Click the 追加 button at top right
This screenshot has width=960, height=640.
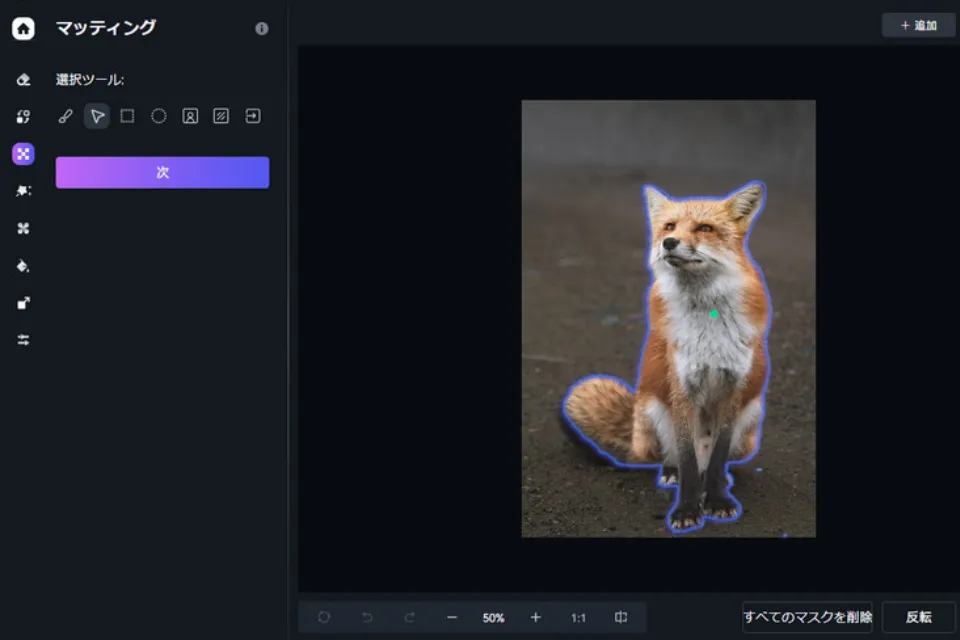[918, 25]
